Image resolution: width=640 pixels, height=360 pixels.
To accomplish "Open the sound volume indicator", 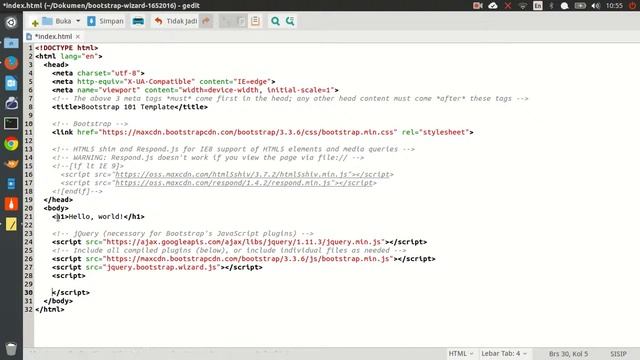I will click(x=596, y=6).
